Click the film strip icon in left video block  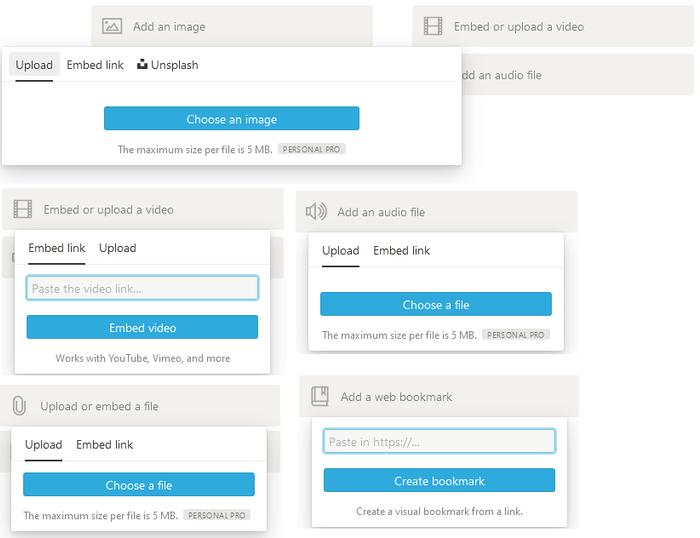pos(22,209)
